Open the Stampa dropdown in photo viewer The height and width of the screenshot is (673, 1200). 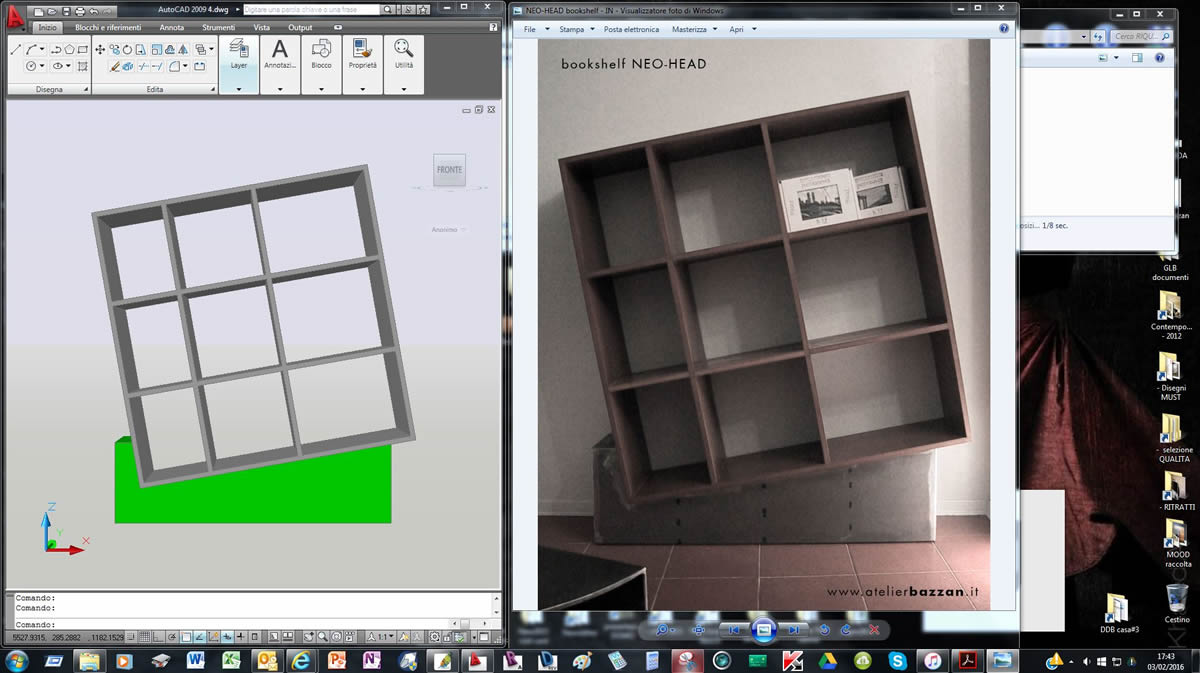(576, 30)
